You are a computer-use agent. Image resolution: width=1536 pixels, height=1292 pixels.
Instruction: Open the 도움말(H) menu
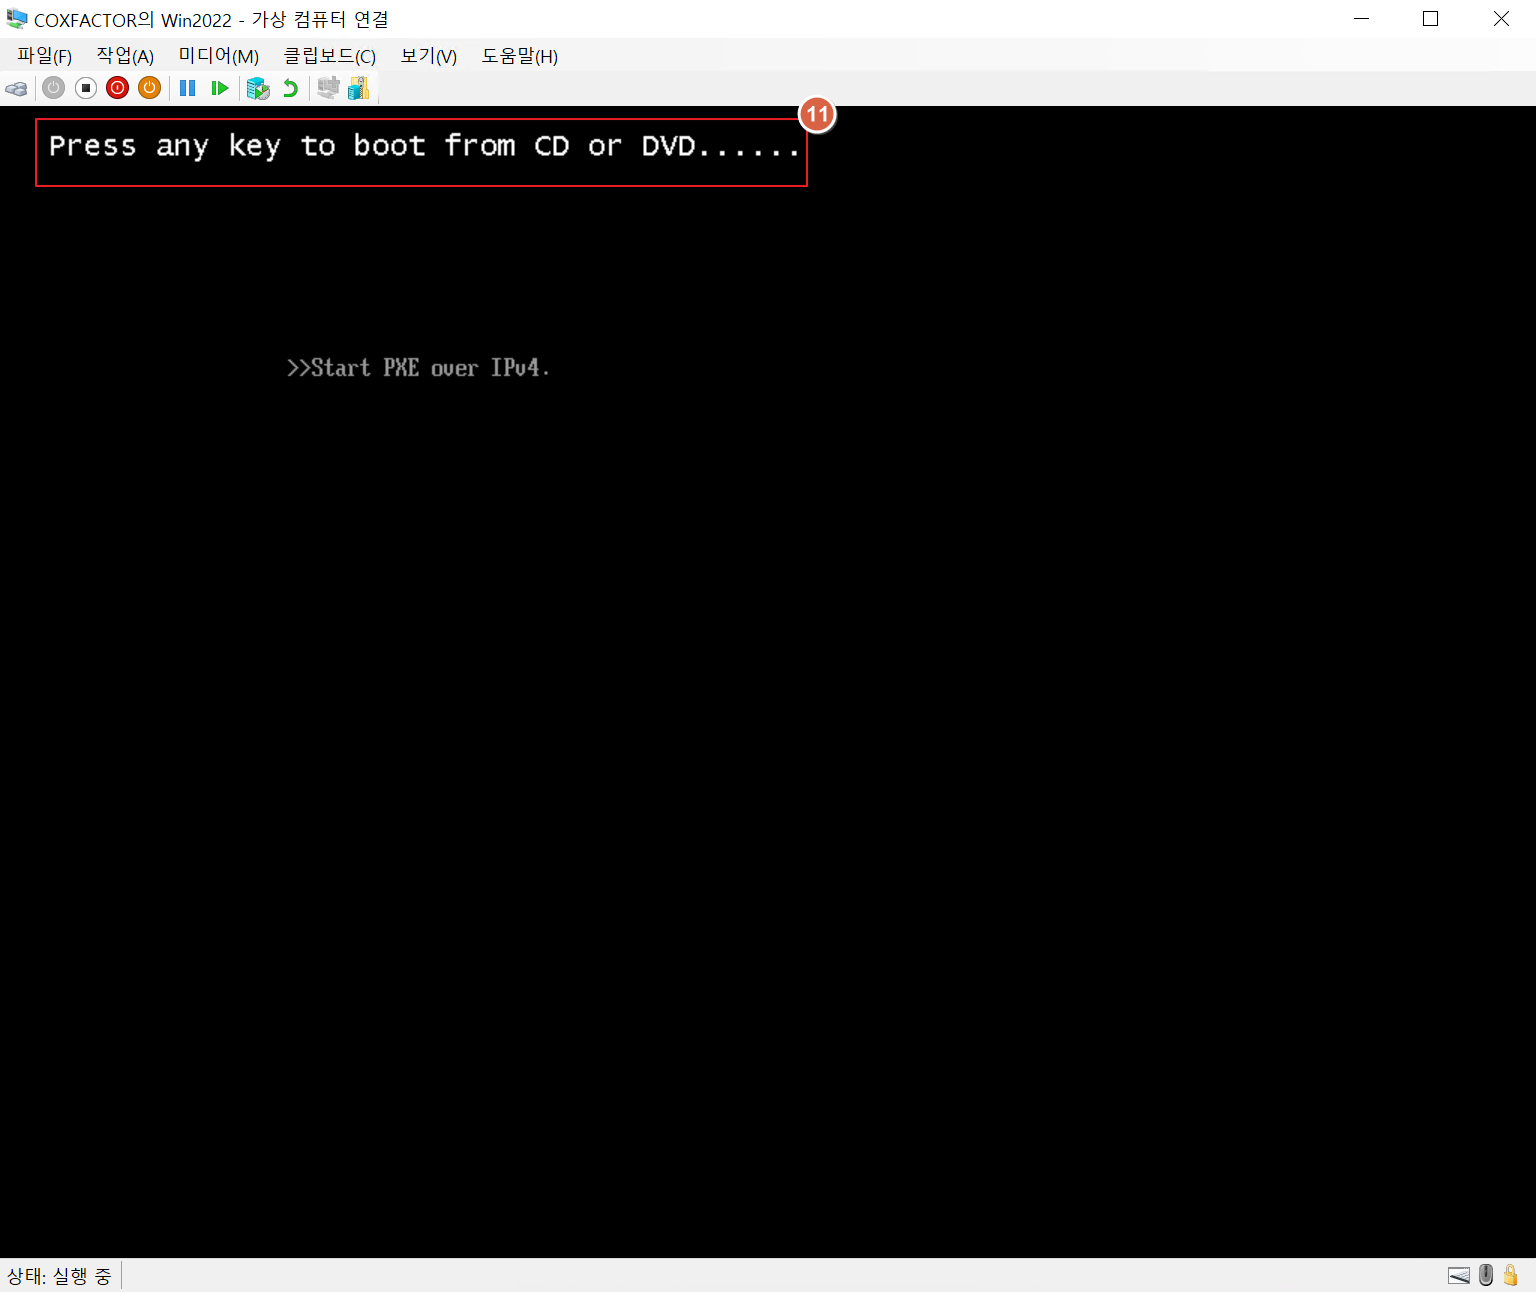pos(519,56)
